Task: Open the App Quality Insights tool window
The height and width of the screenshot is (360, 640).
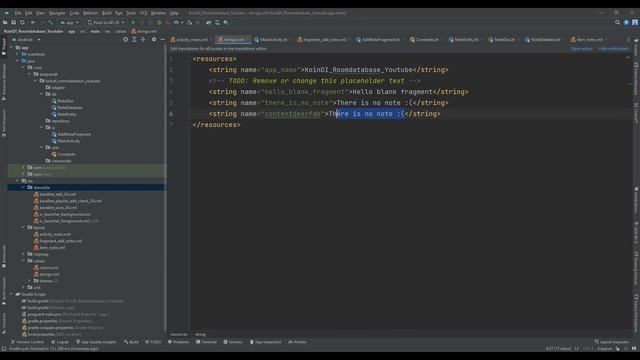Action: point(96,342)
